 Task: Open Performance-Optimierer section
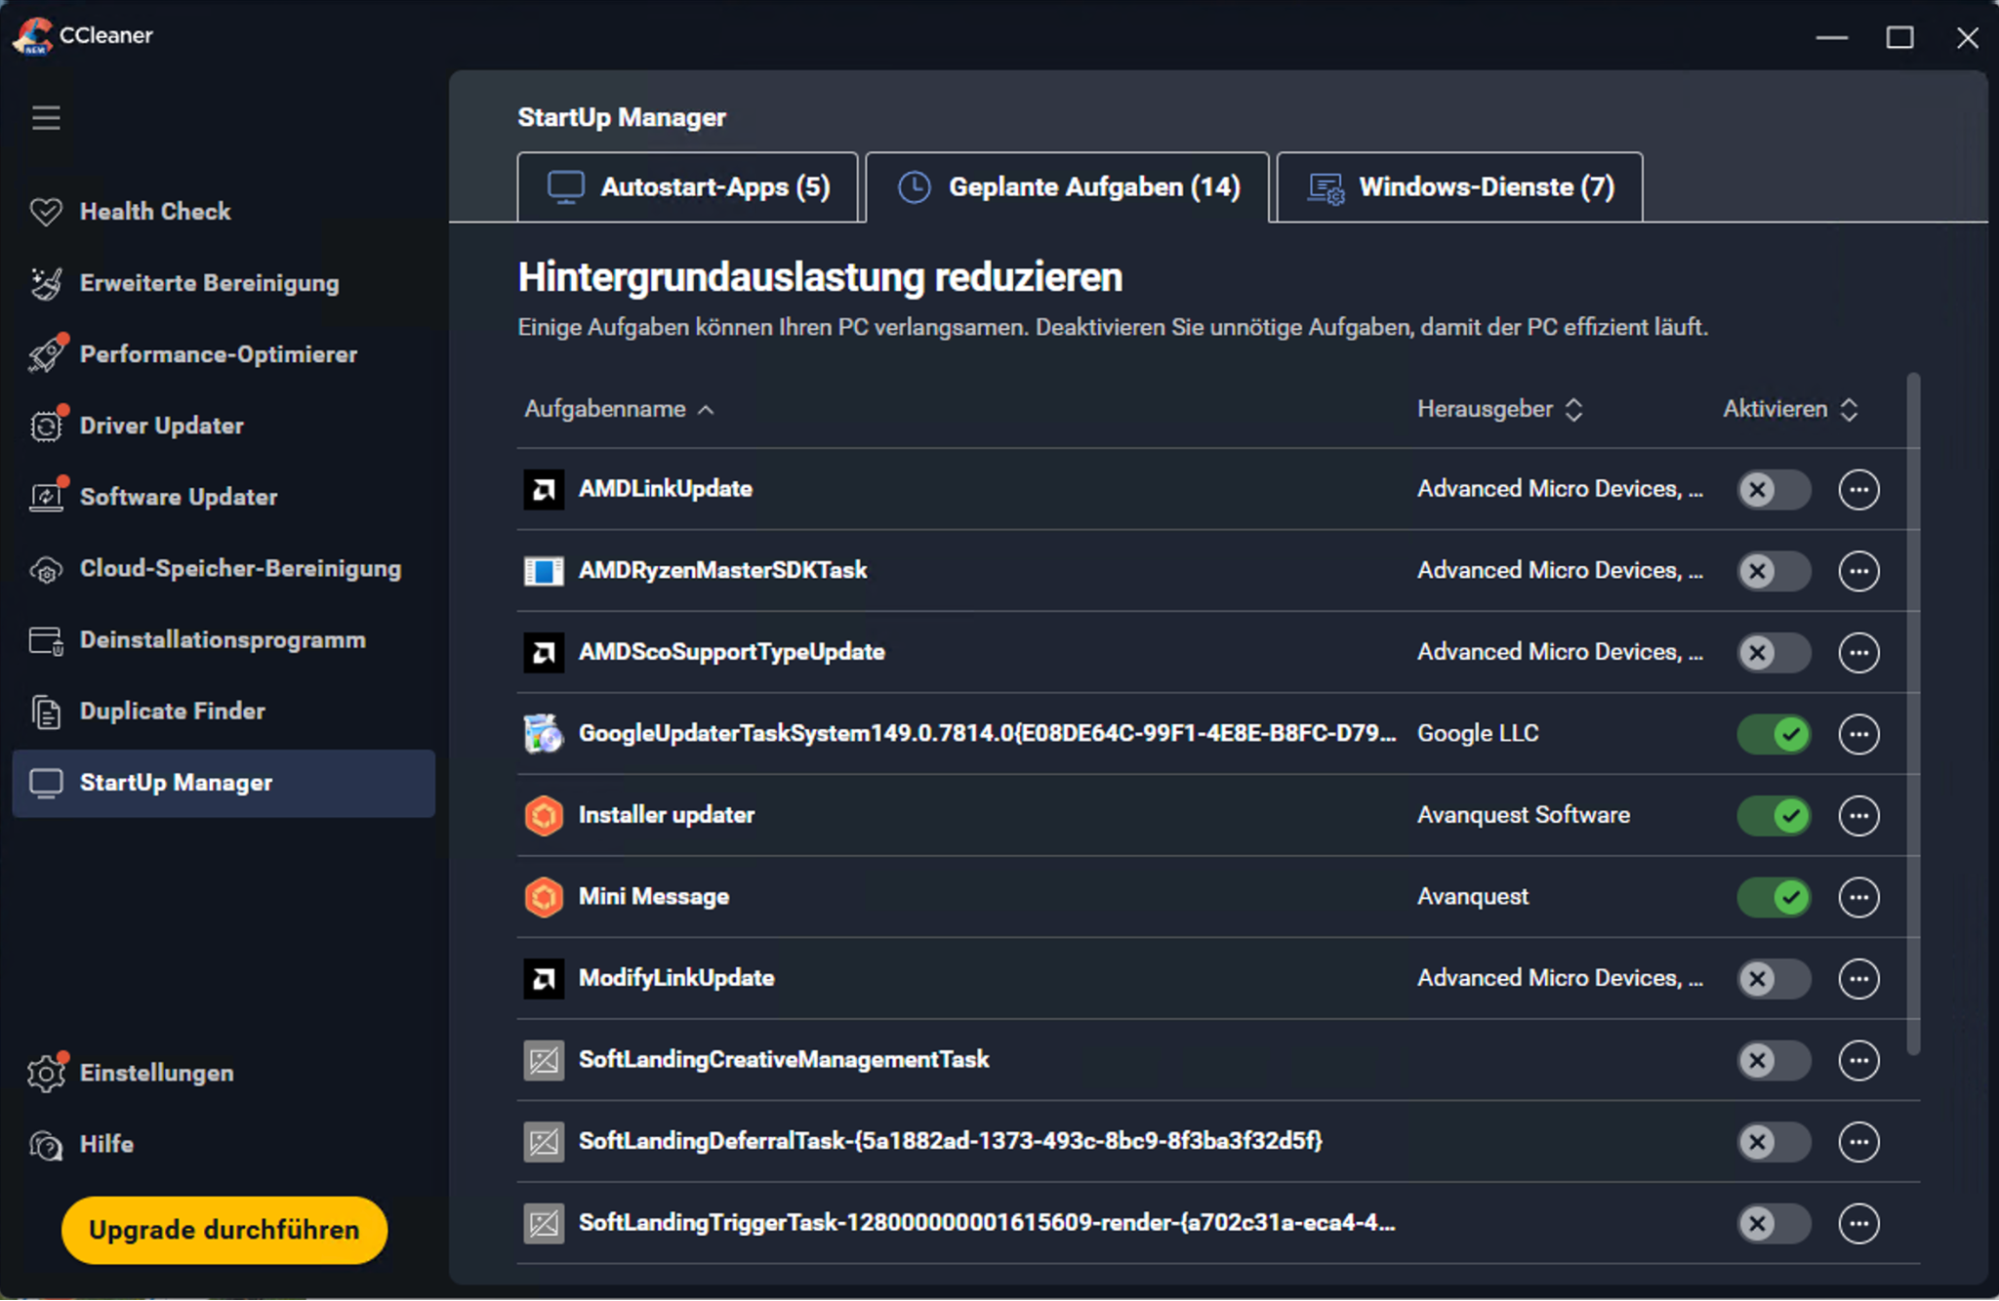[x=224, y=354]
